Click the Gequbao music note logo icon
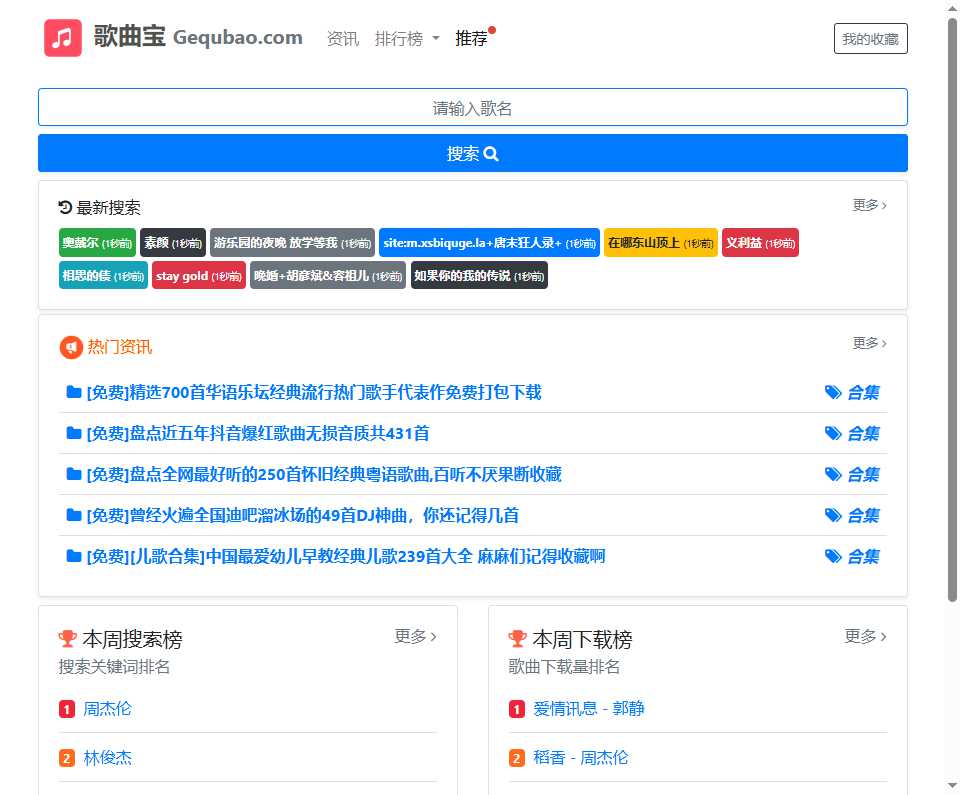Image resolution: width=960 pixels, height=795 pixels. 62,37
